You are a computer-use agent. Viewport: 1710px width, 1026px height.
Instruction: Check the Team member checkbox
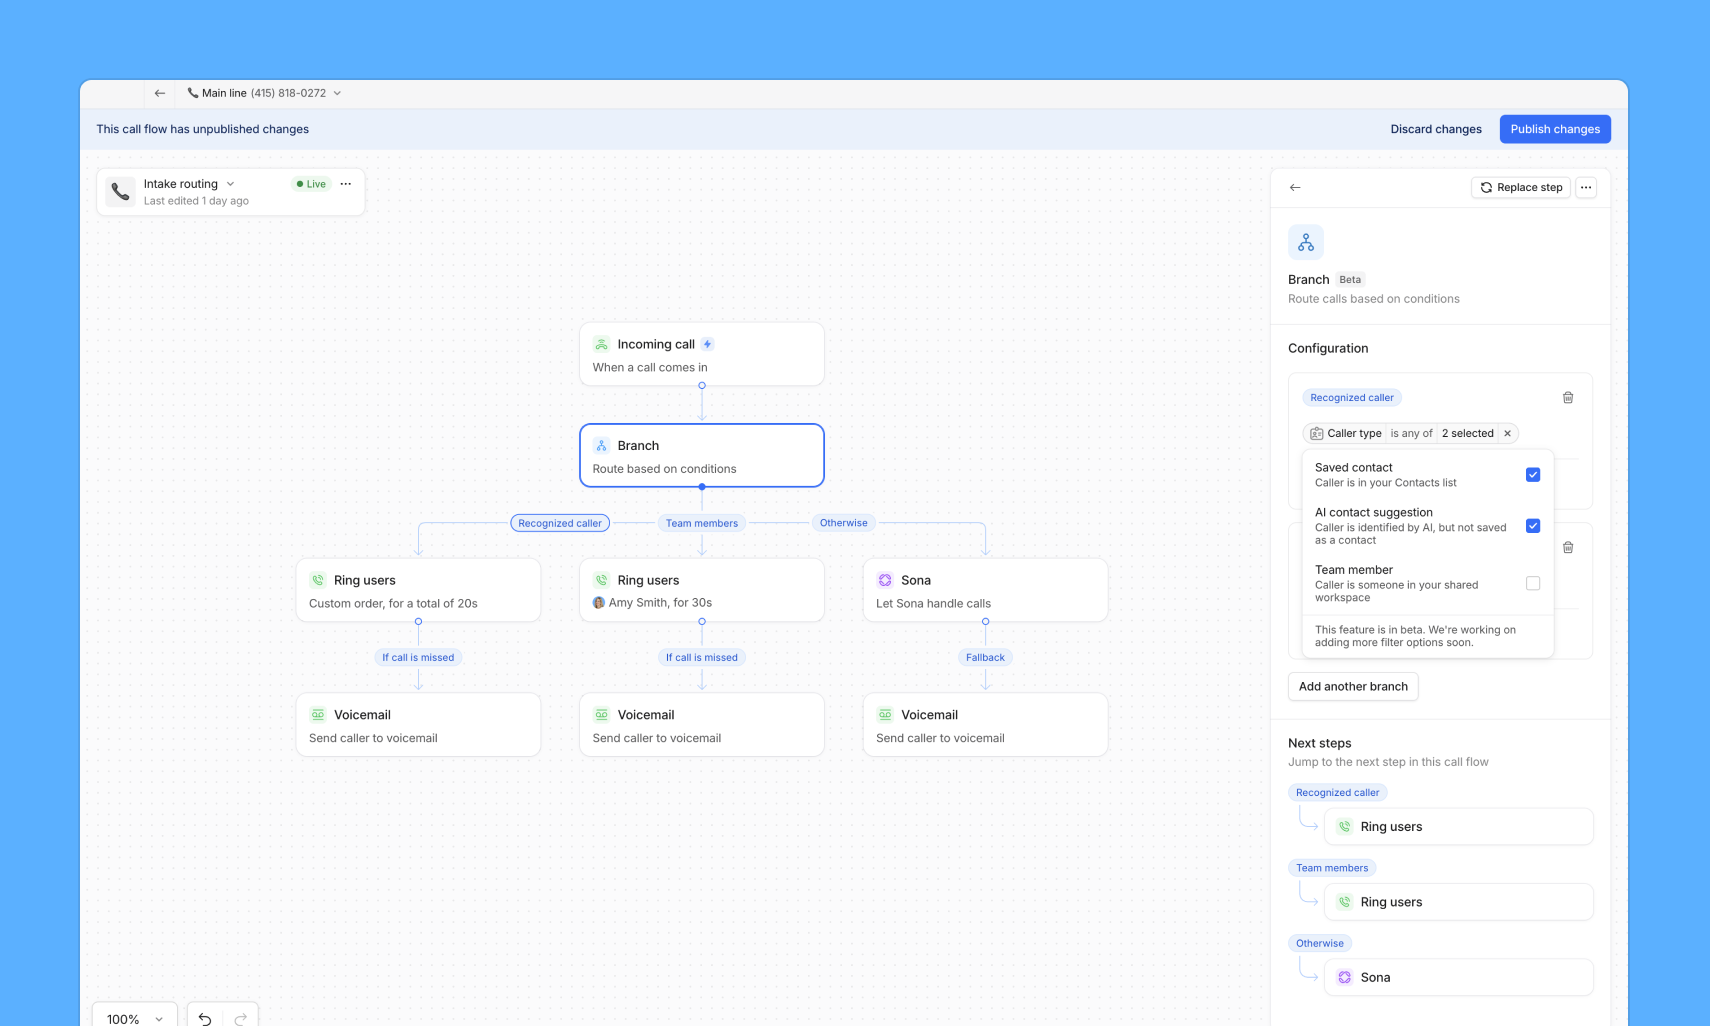pos(1533,583)
